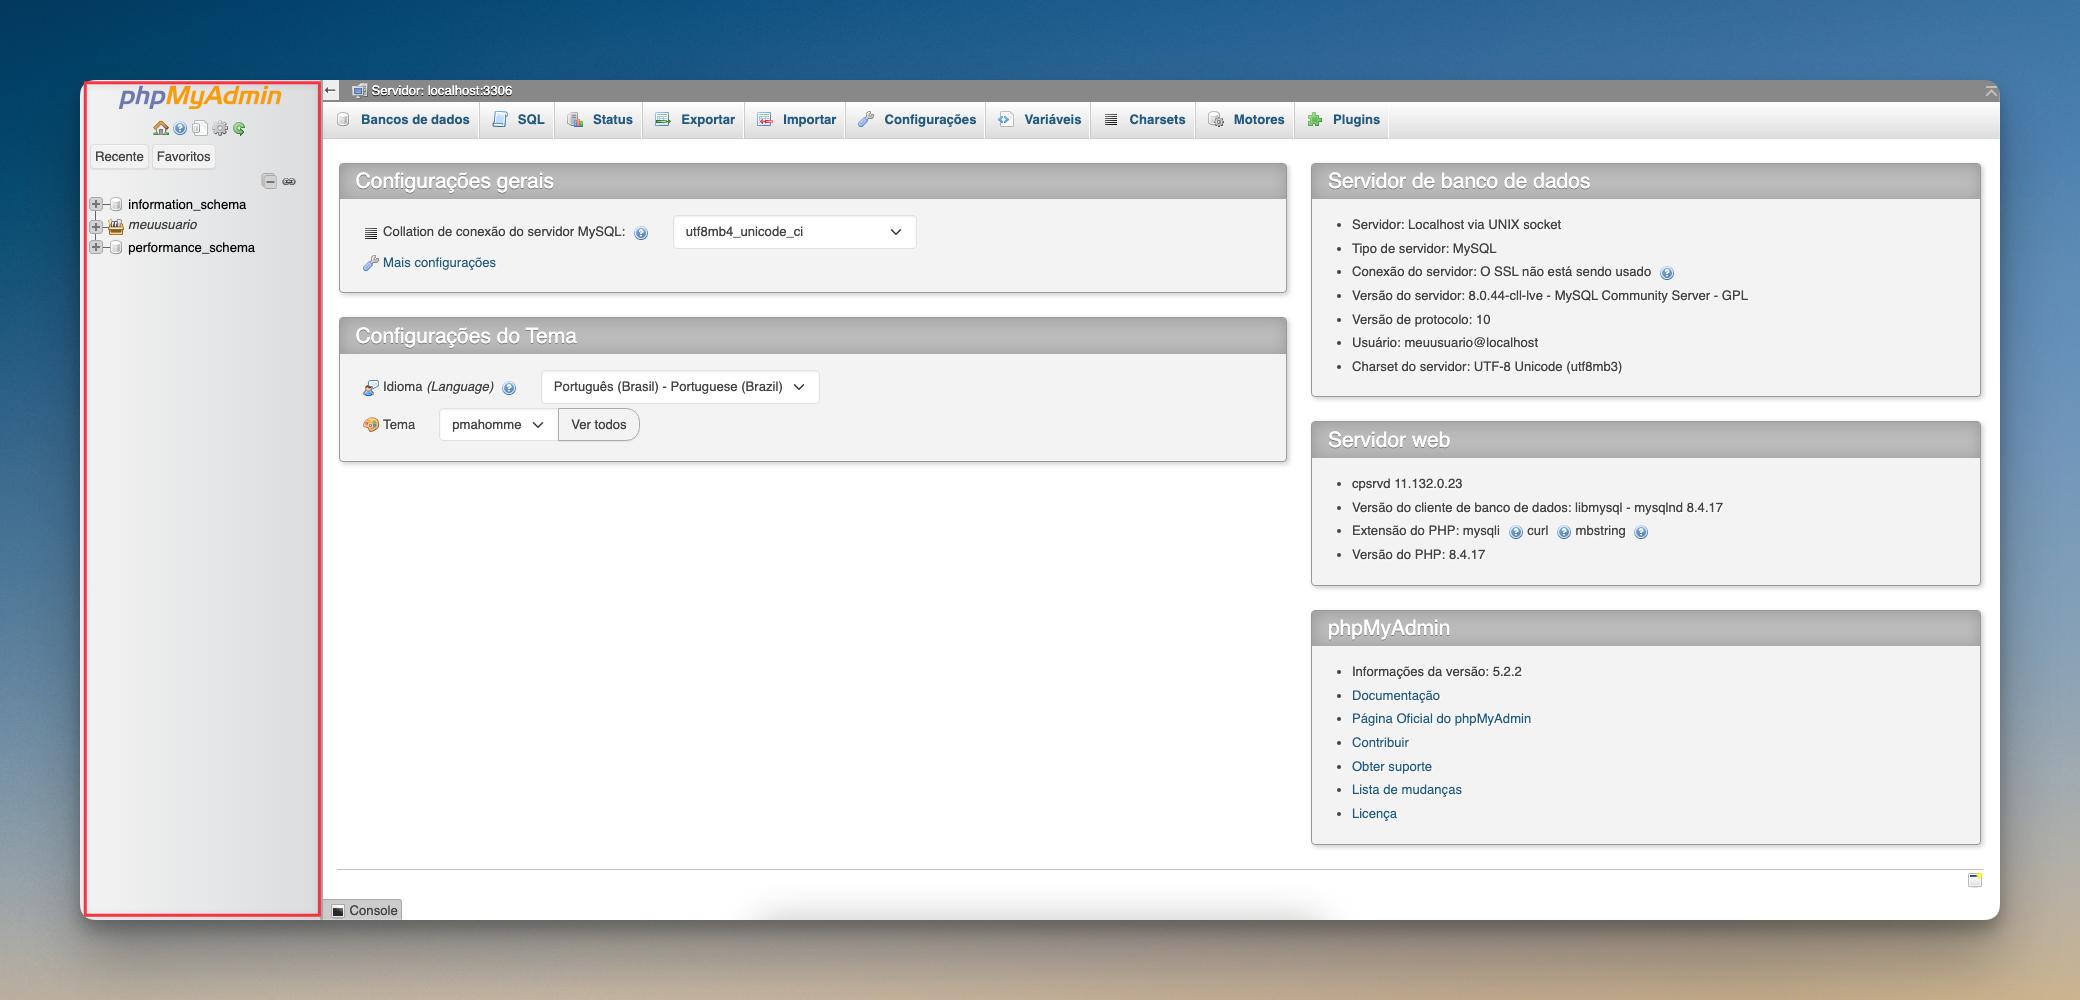Open the Exportar tab
Viewport: 2080px width, 1000px height.
pos(696,120)
